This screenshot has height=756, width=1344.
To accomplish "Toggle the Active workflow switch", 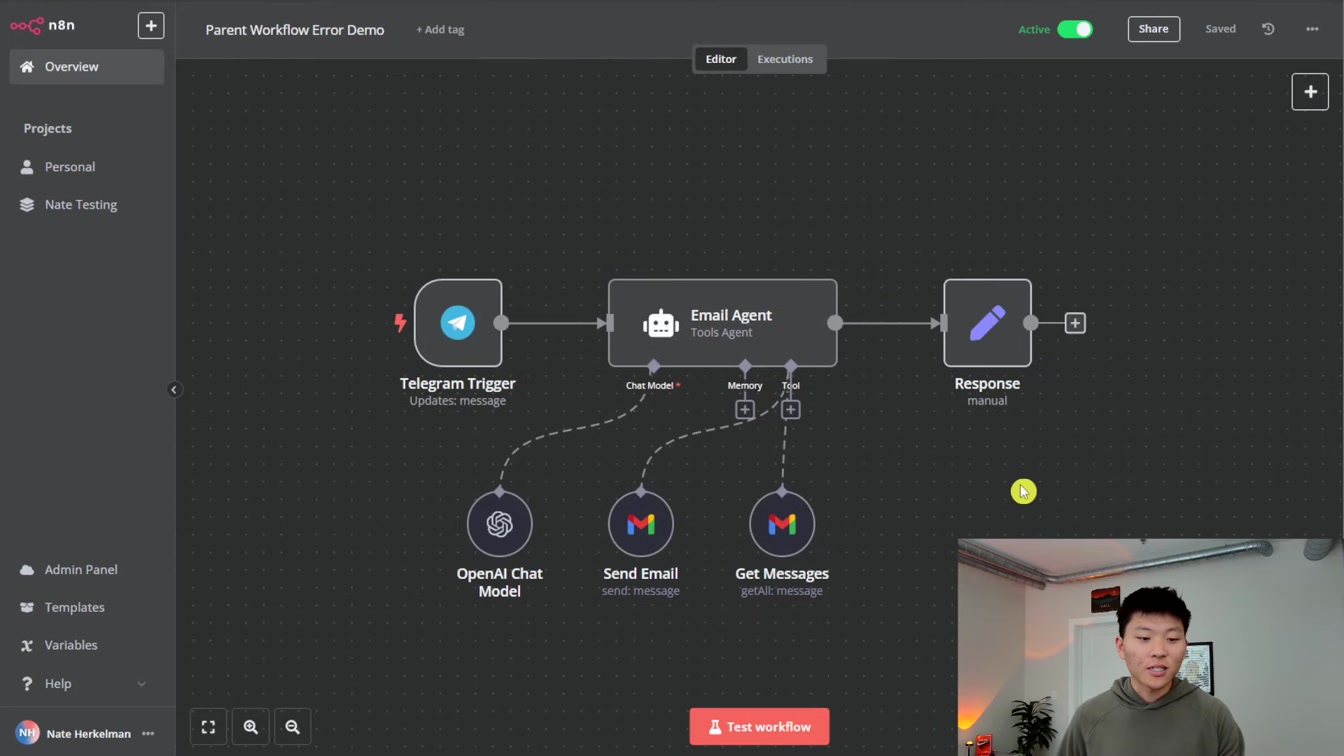I will click(1075, 29).
